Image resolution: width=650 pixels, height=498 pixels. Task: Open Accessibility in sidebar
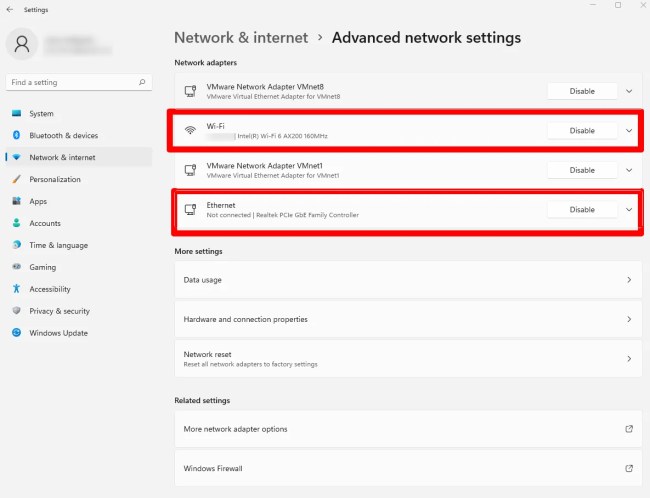click(x=79, y=289)
